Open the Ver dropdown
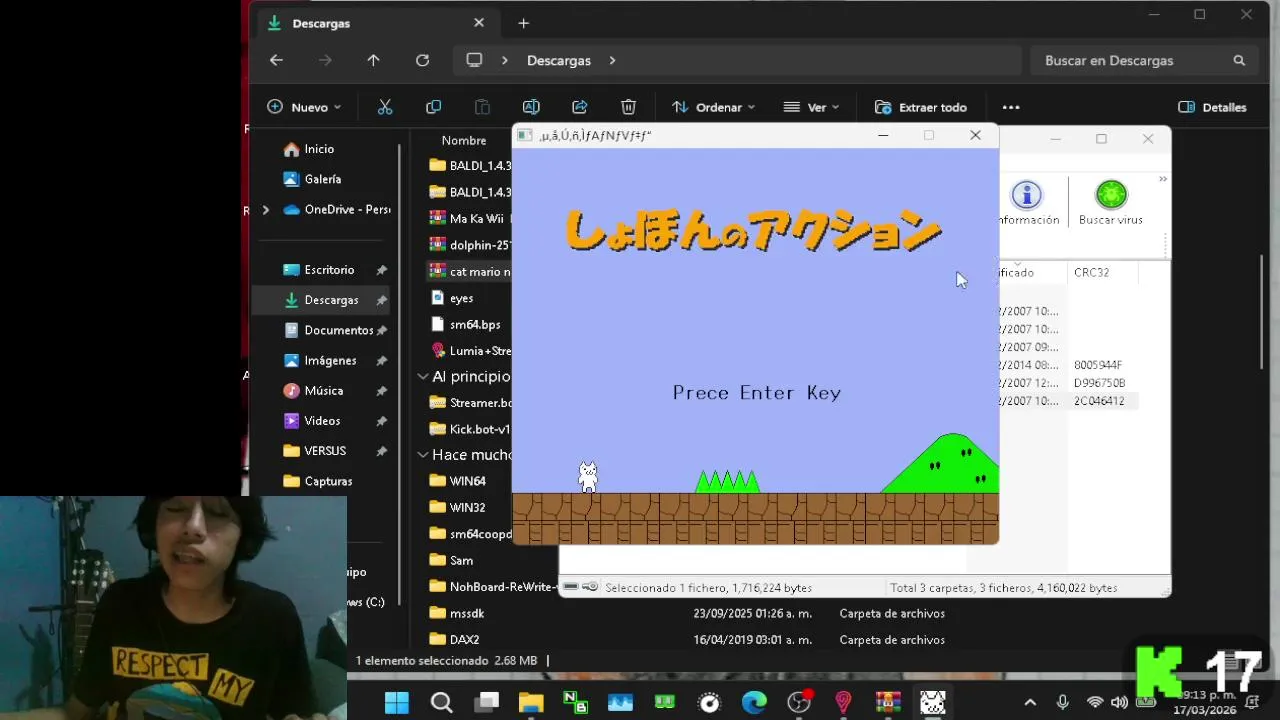The width and height of the screenshot is (1280, 720). coord(811,107)
